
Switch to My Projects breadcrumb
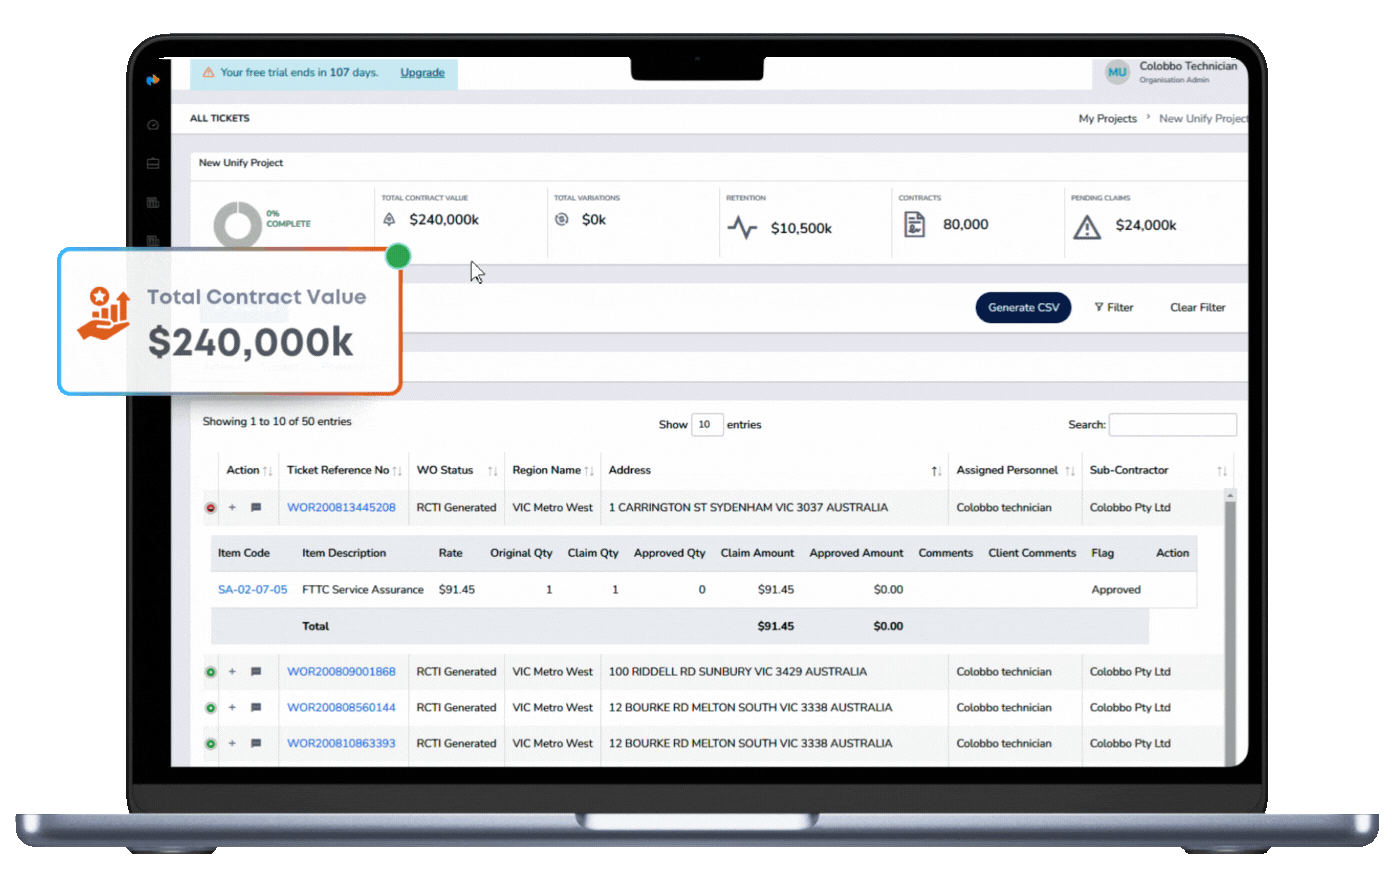(x=1107, y=118)
